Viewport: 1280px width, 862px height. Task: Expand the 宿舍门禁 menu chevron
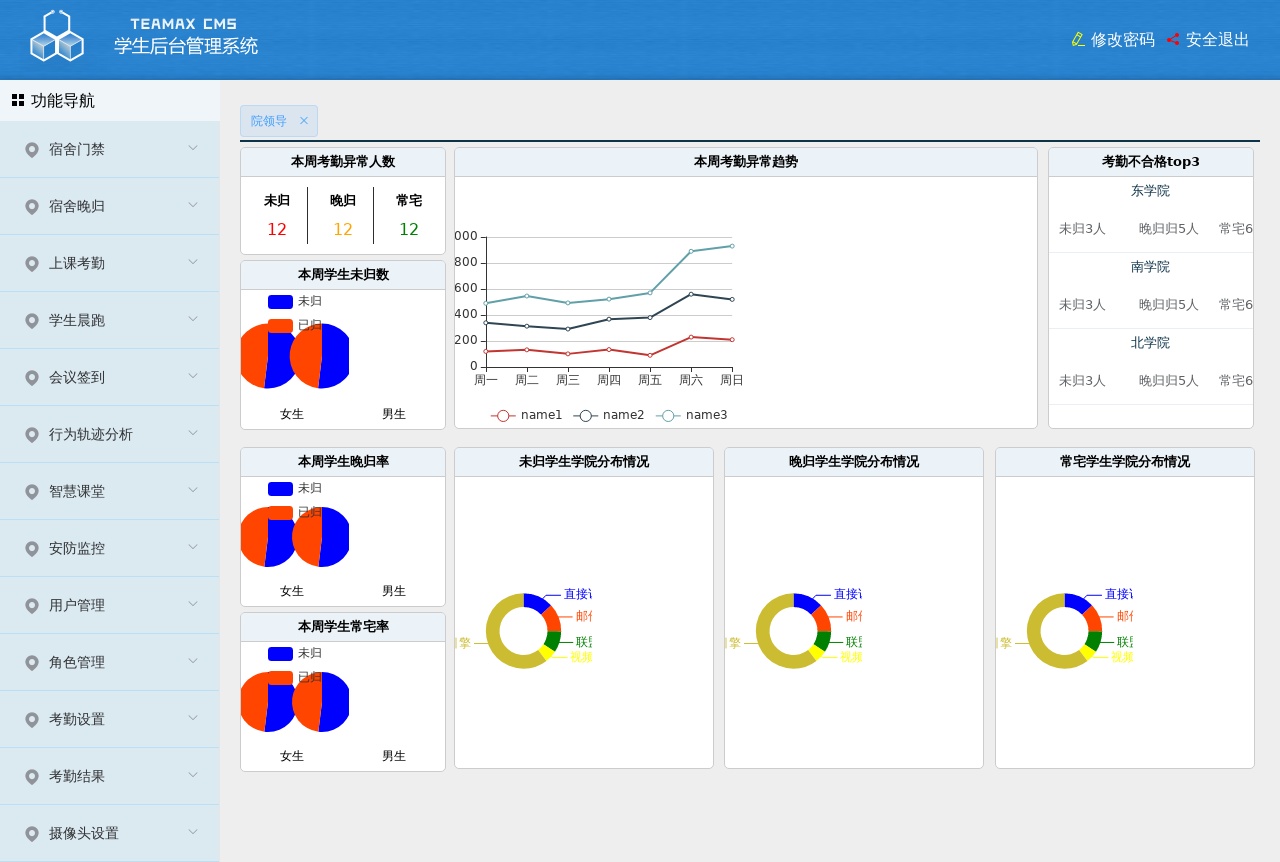pyautogui.click(x=193, y=148)
